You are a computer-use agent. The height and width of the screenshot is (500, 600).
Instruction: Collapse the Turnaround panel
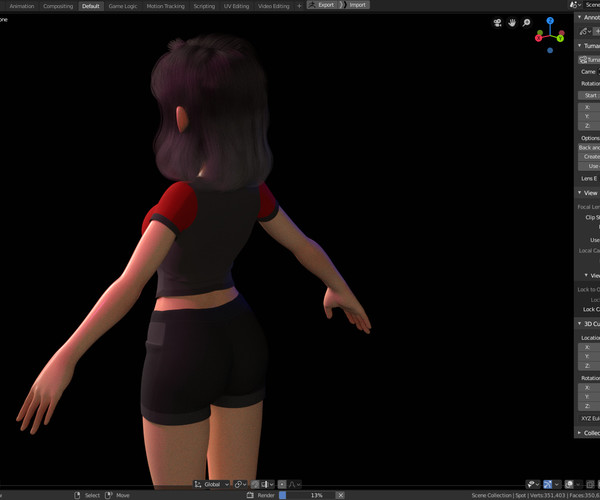pos(580,45)
